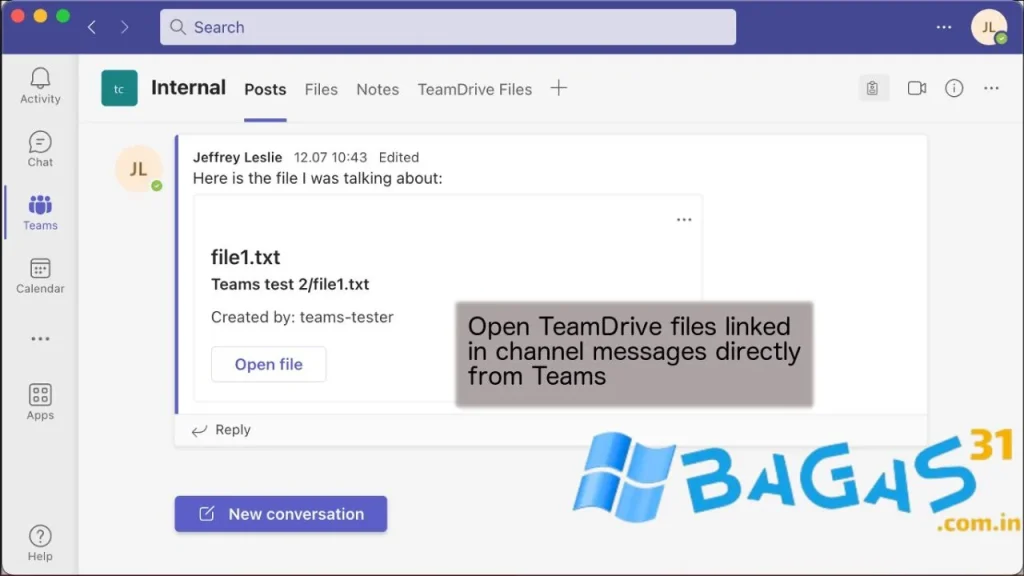Open the Activity feed

(40, 86)
